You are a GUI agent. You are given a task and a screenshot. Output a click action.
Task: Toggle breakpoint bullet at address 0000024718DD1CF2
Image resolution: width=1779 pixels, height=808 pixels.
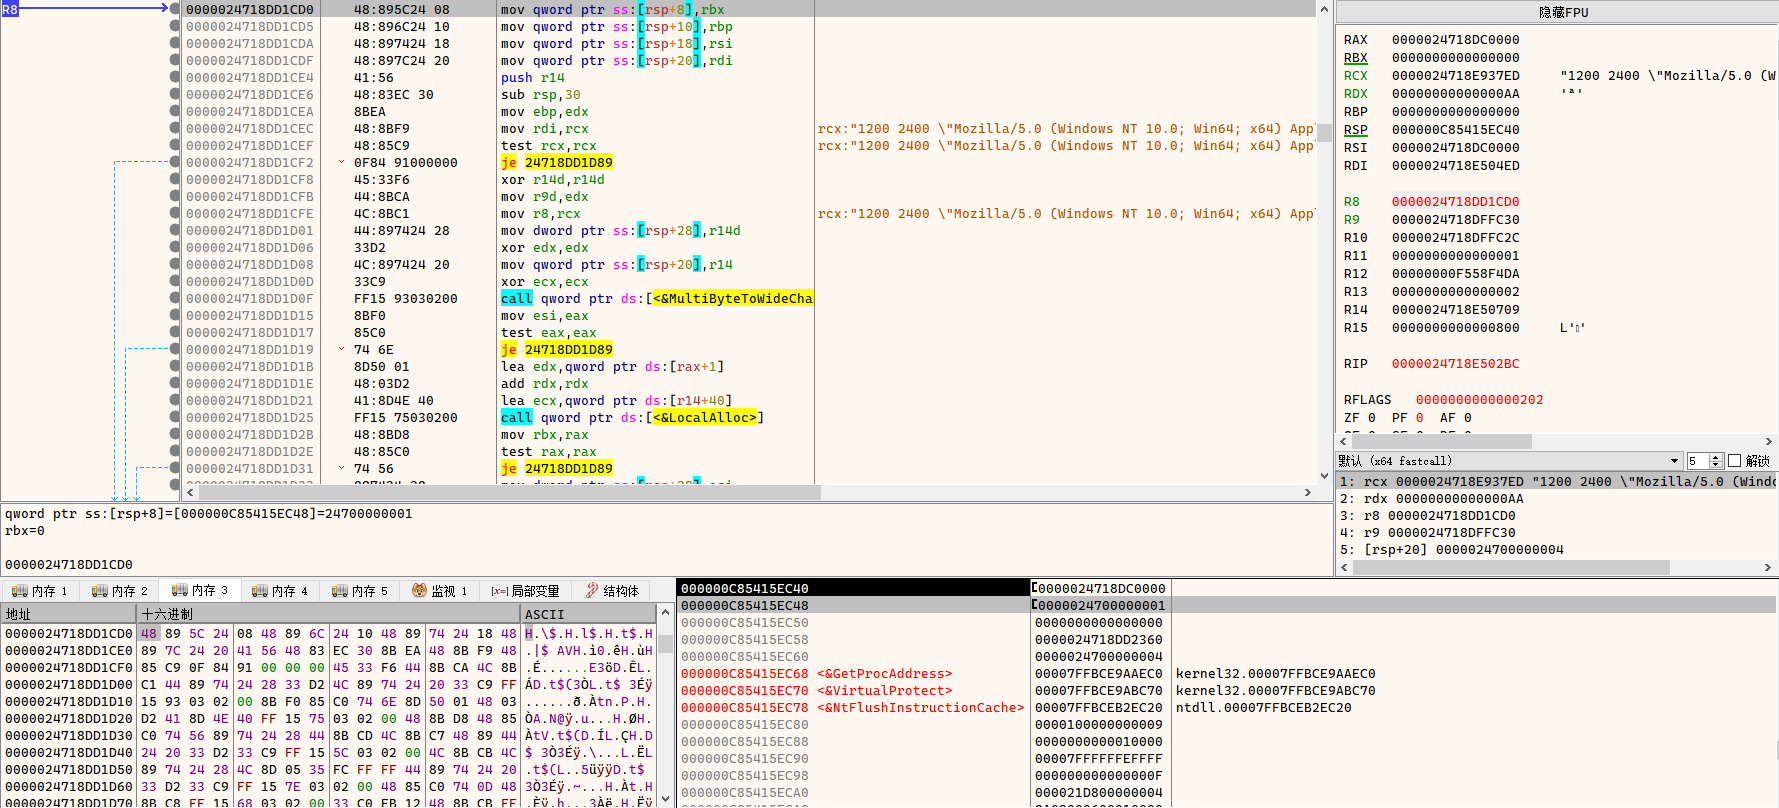175,163
